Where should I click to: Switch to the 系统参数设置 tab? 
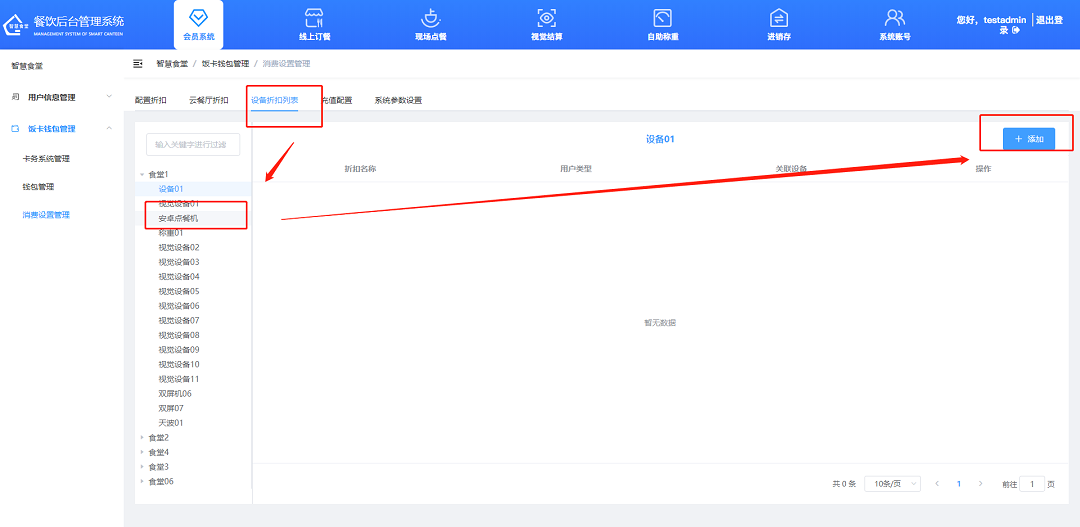(x=398, y=100)
